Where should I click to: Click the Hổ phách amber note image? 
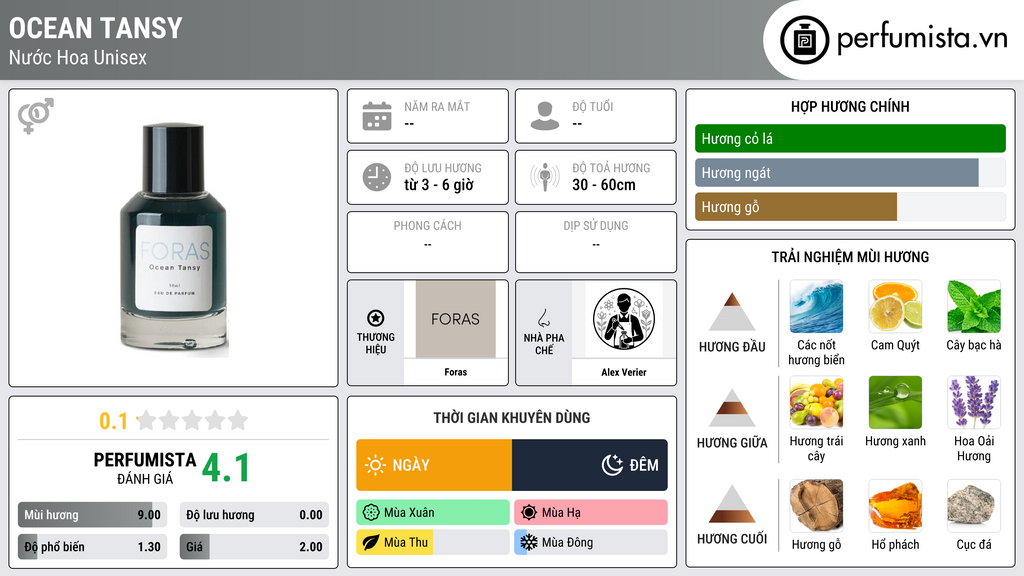(895, 506)
